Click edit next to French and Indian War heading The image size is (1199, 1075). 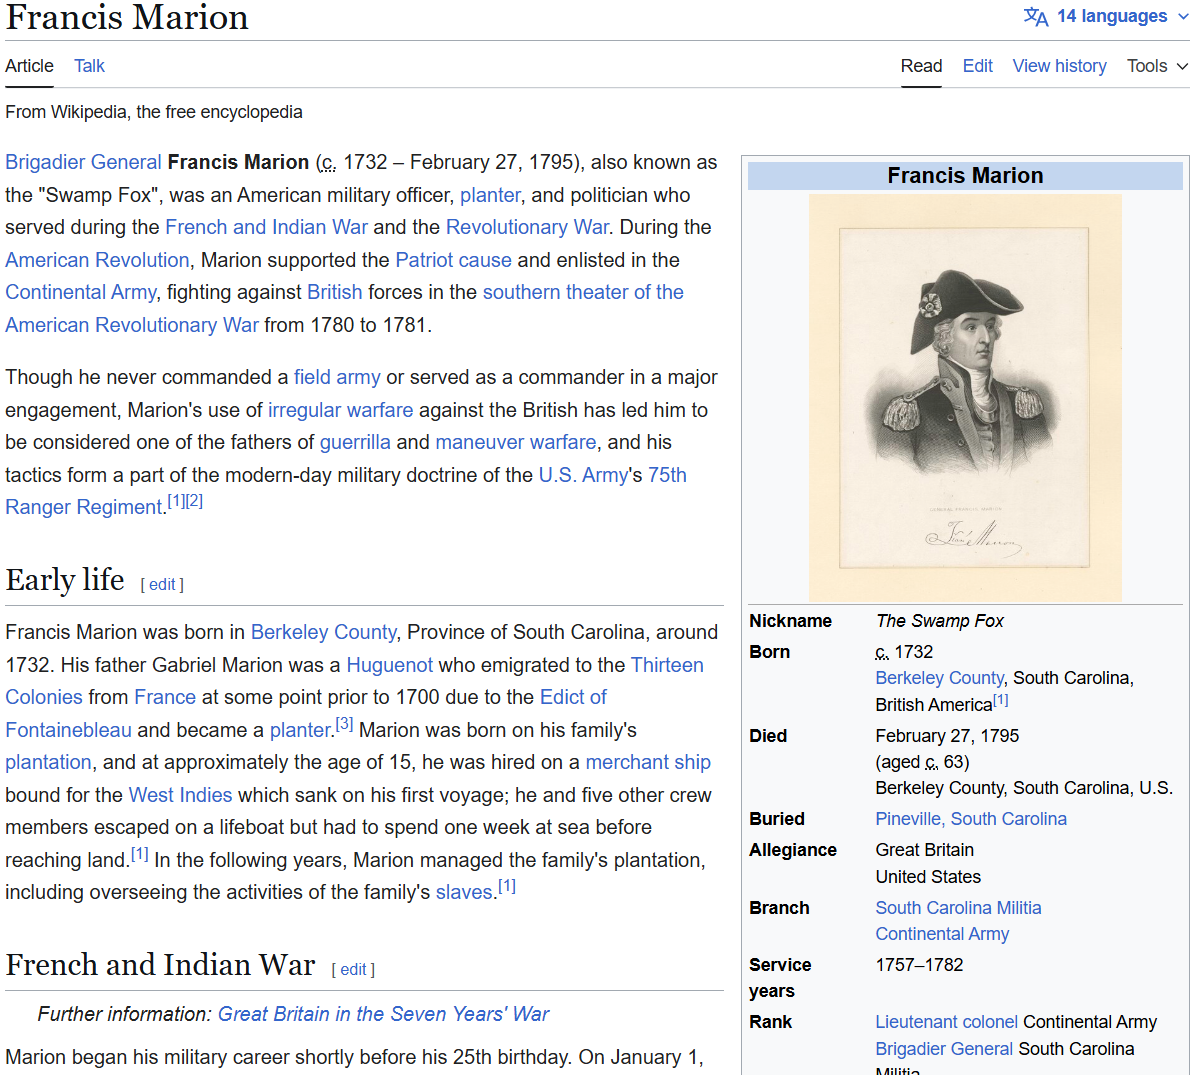[x=353, y=970]
